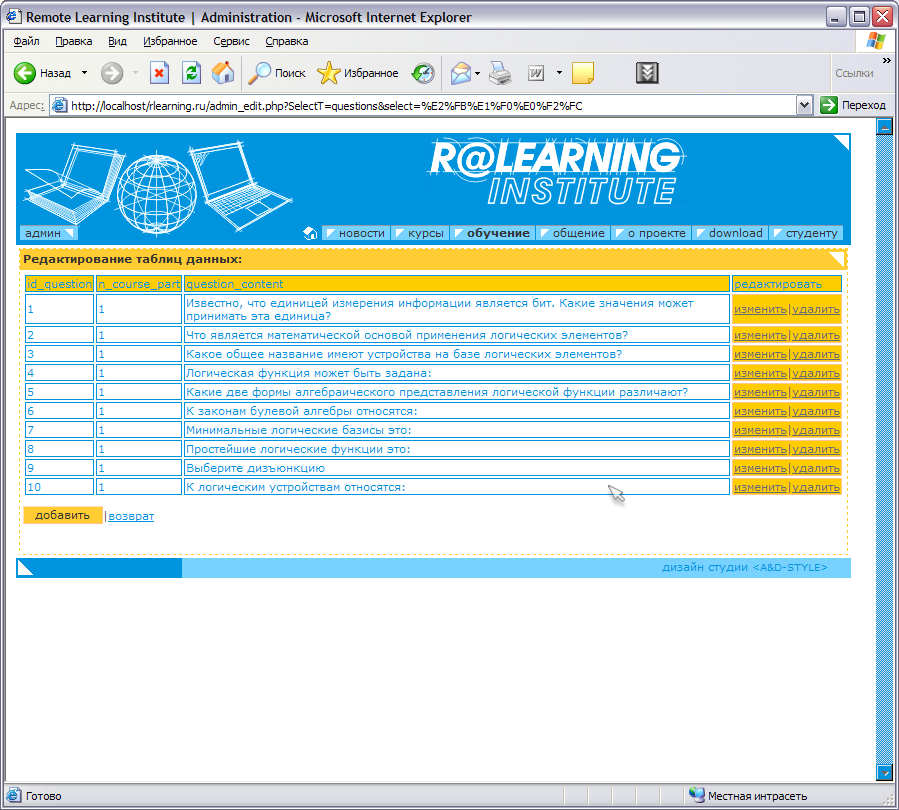Open Избранное favorites star button
This screenshot has width=899, height=810.
(358, 73)
